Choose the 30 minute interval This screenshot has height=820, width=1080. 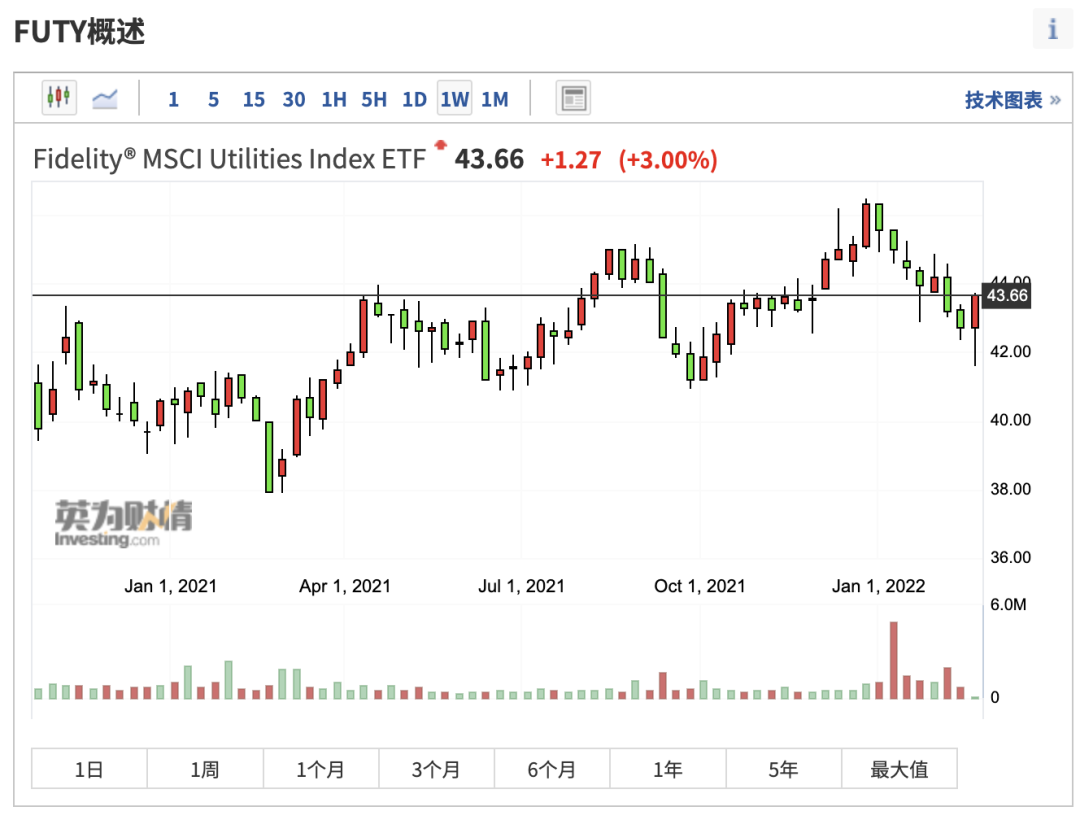(293, 99)
